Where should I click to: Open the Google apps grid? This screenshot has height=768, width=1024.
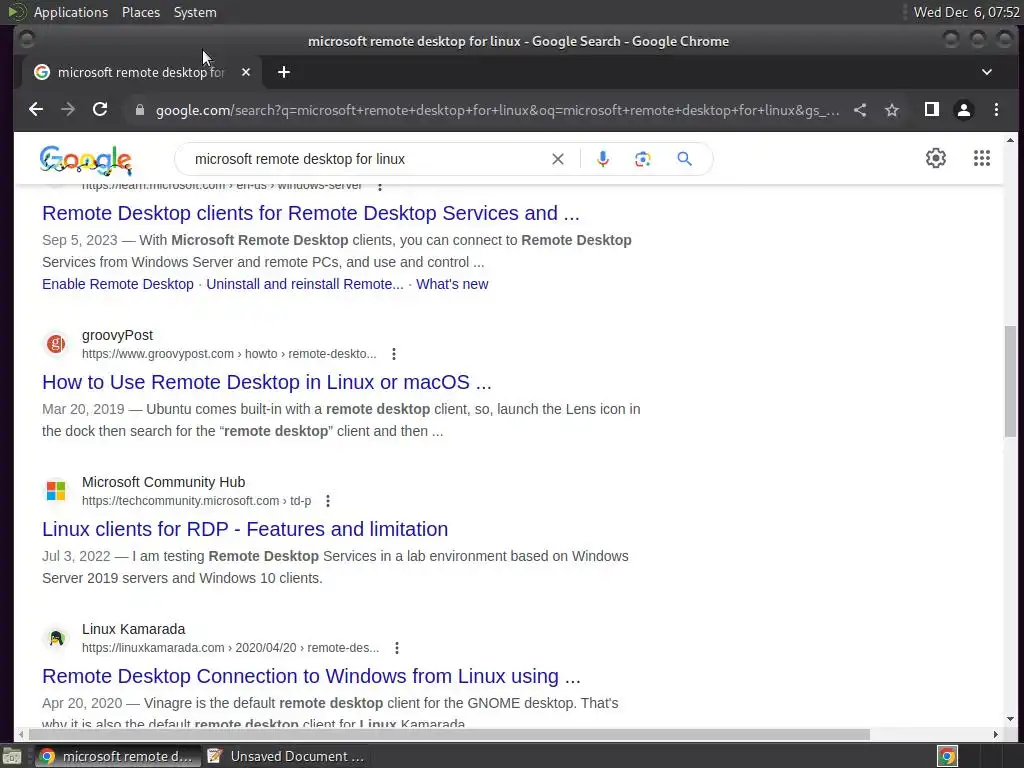pos(982,158)
